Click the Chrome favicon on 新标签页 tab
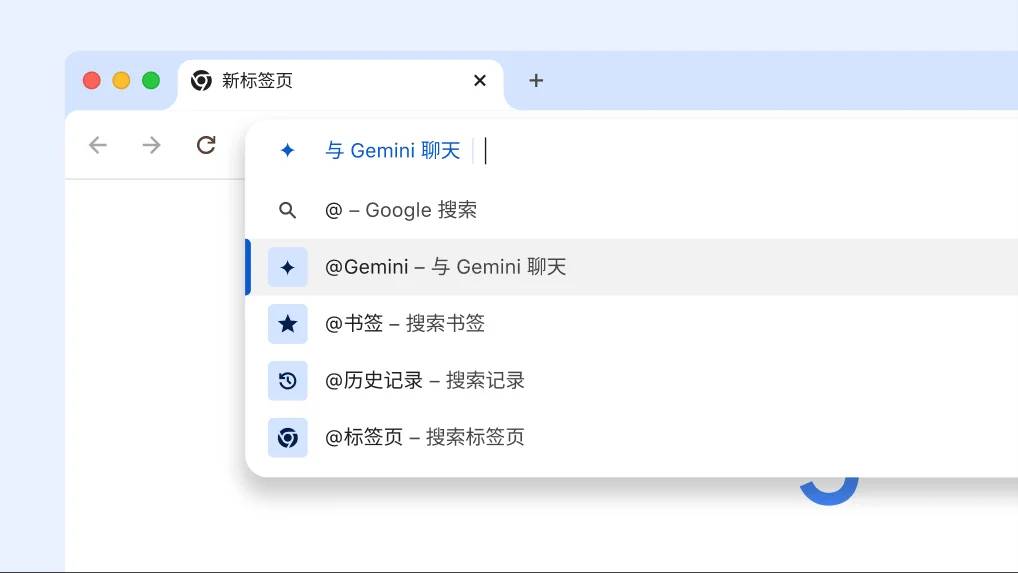The width and height of the screenshot is (1018, 573). 201,81
